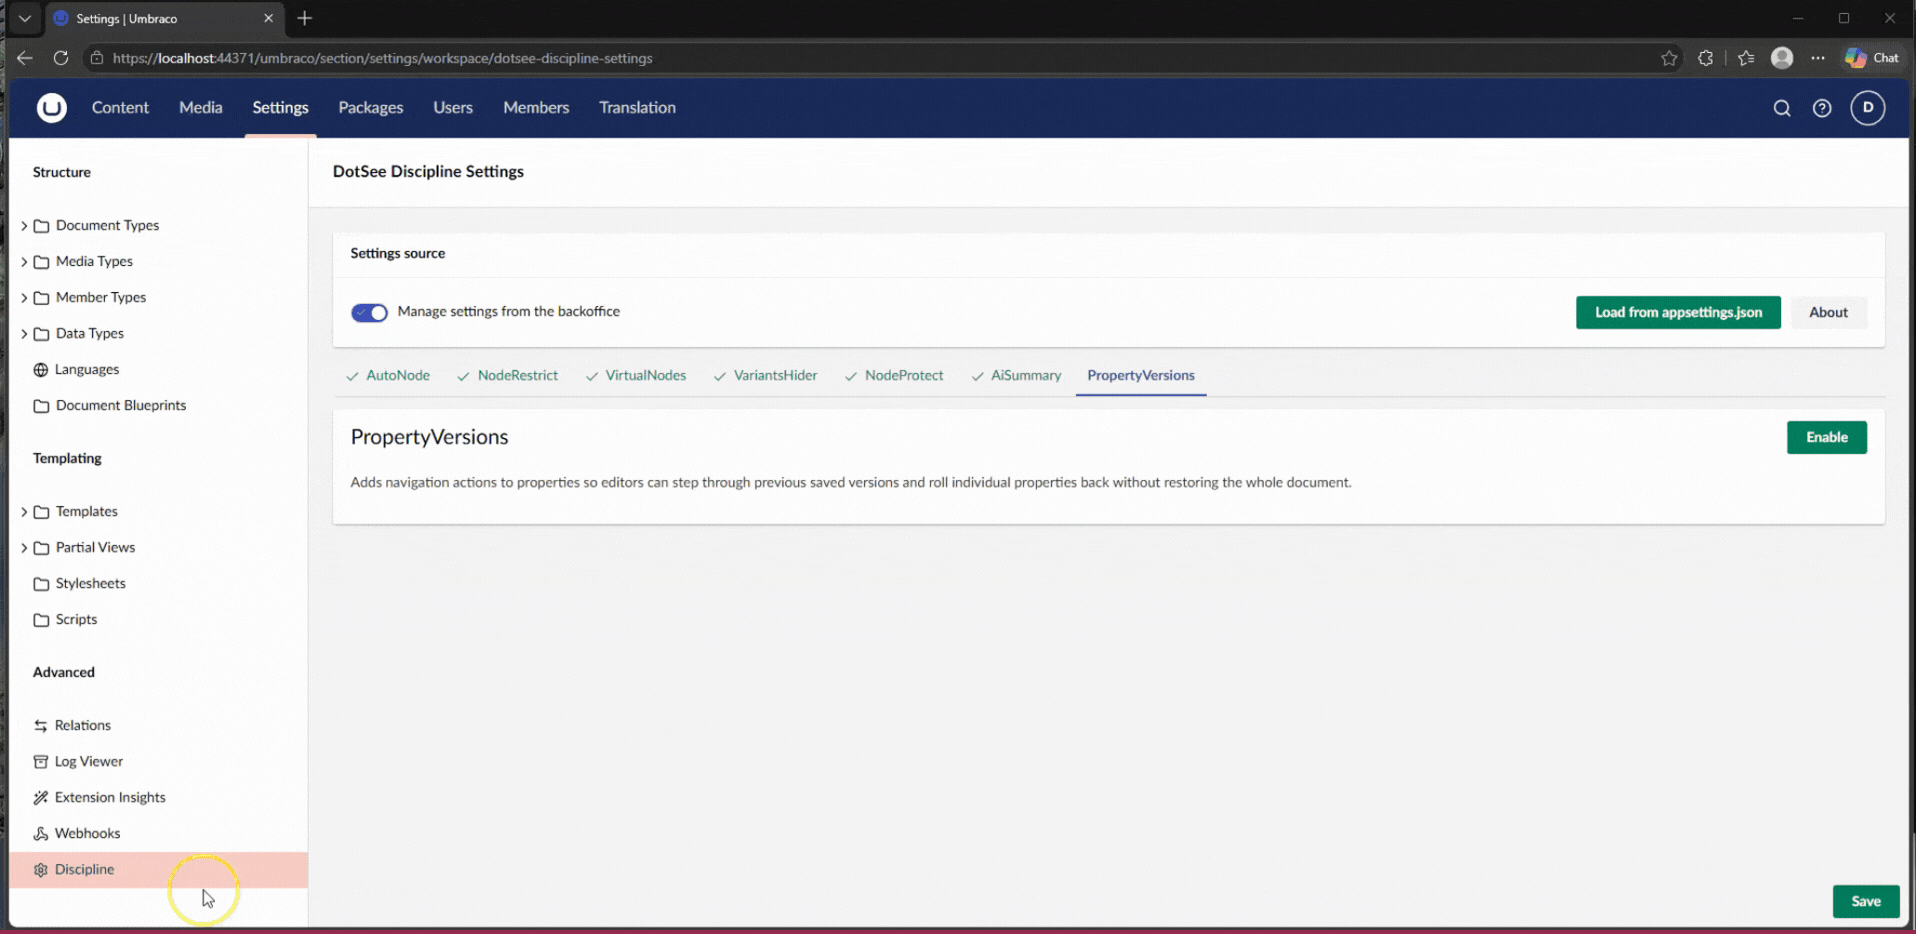Open the browser extensions puzzle icon
Image resolution: width=1916 pixels, height=934 pixels.
coord(1706,58)
